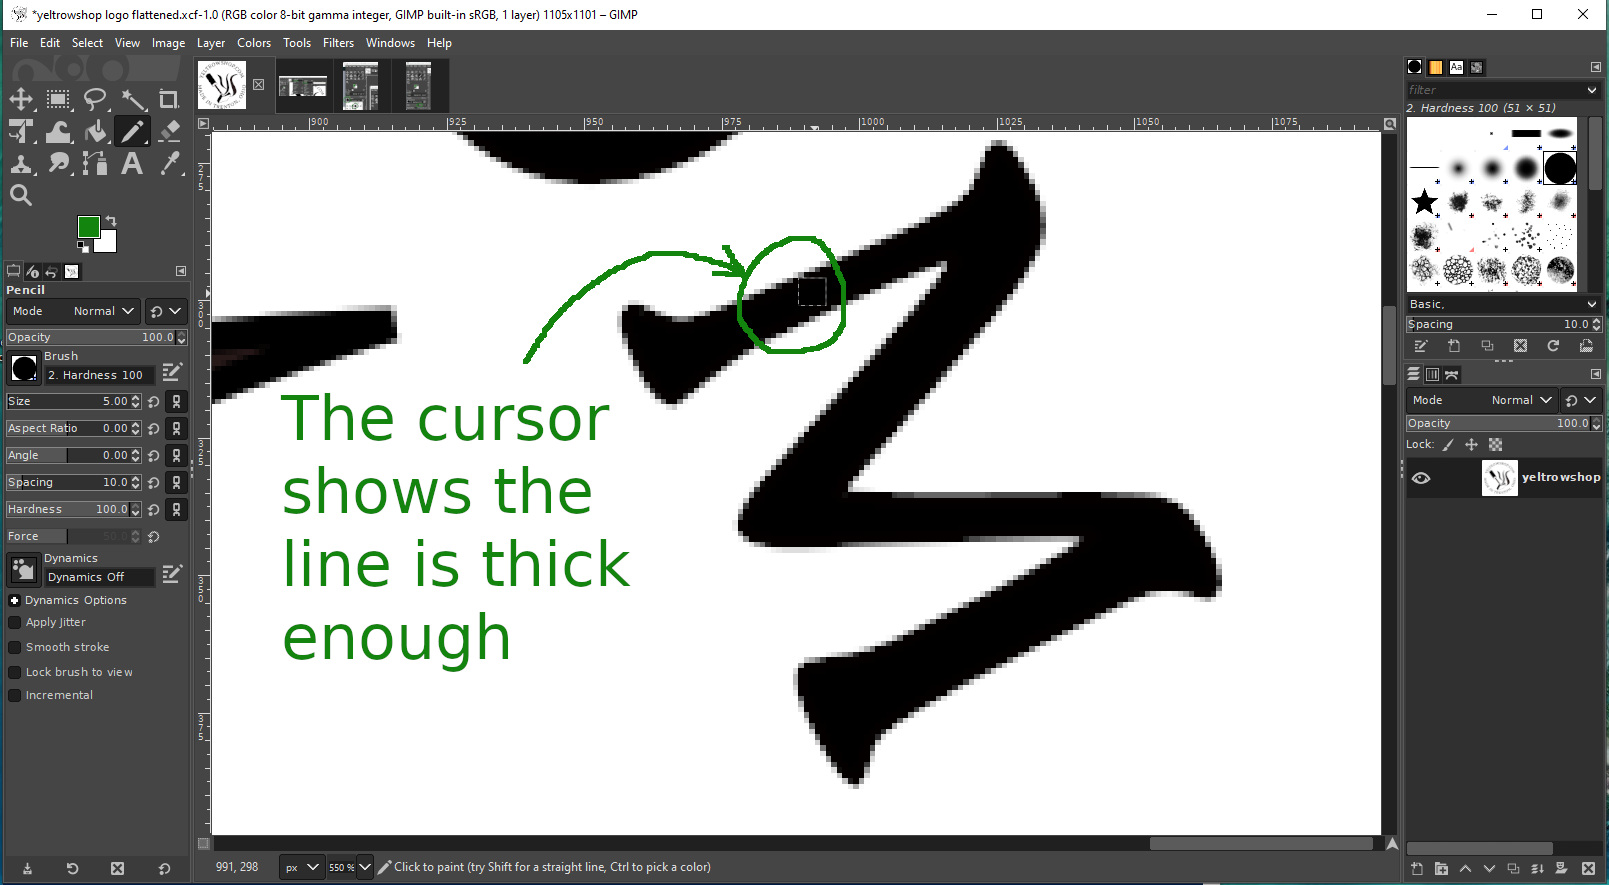Choose the Fuzzy Select magic wand tool

(133, 99)
